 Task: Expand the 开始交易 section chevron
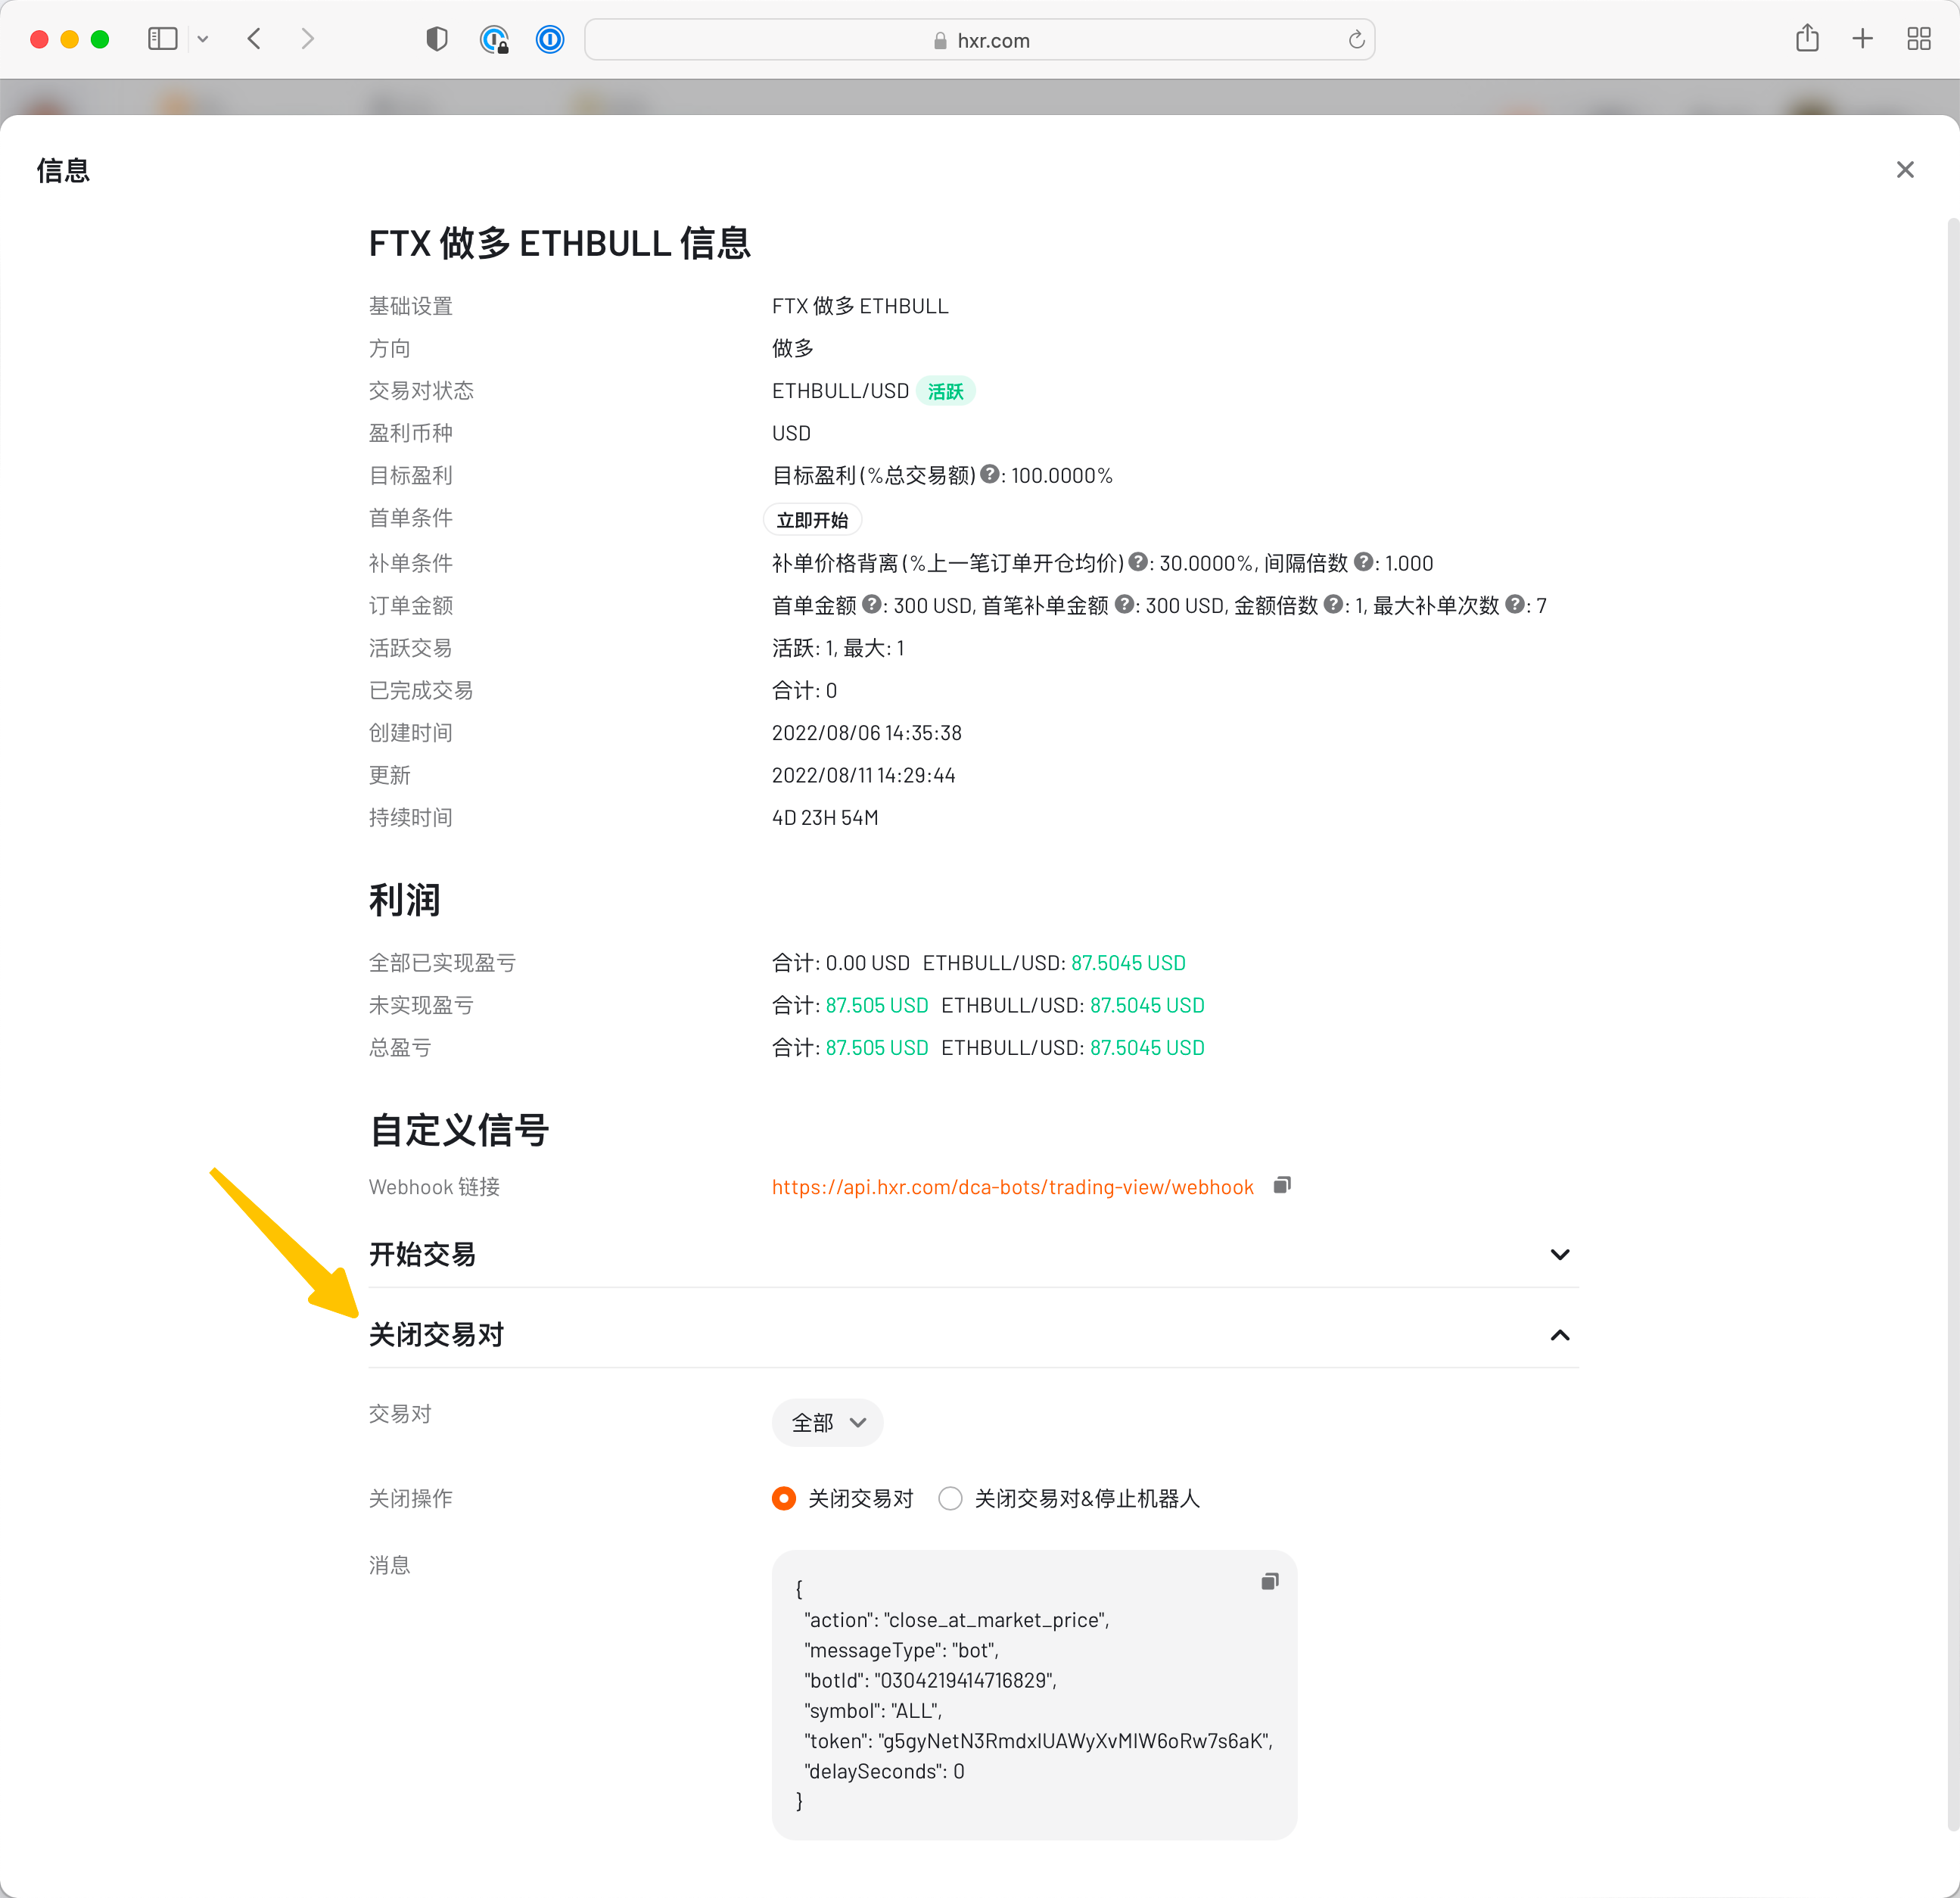[1559, 1254]
